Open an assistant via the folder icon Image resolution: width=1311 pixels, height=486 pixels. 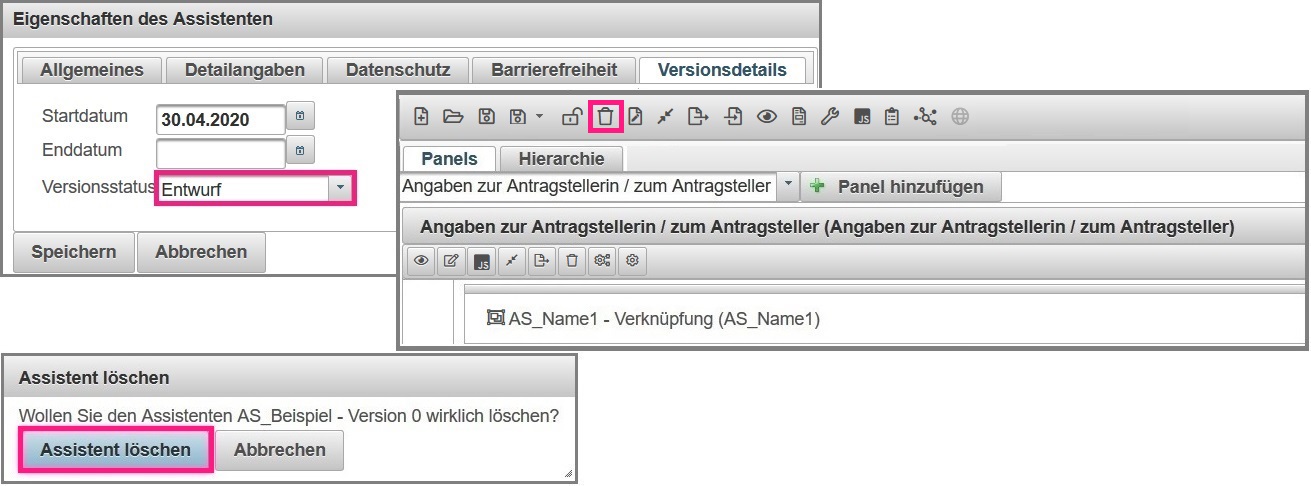[x=453, y=117]
